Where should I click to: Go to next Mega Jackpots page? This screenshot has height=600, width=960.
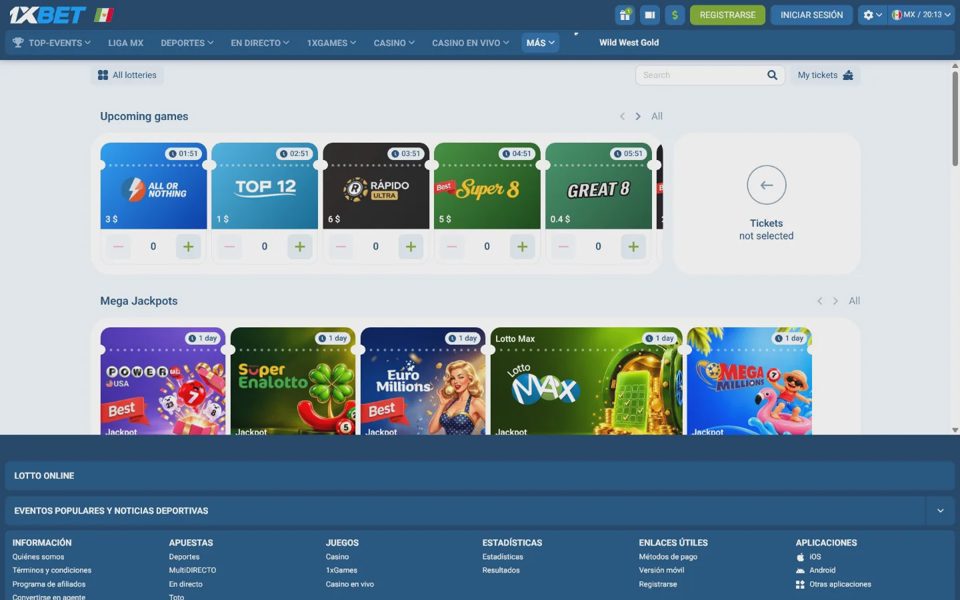pyautogui.click(x=835, y=301)
